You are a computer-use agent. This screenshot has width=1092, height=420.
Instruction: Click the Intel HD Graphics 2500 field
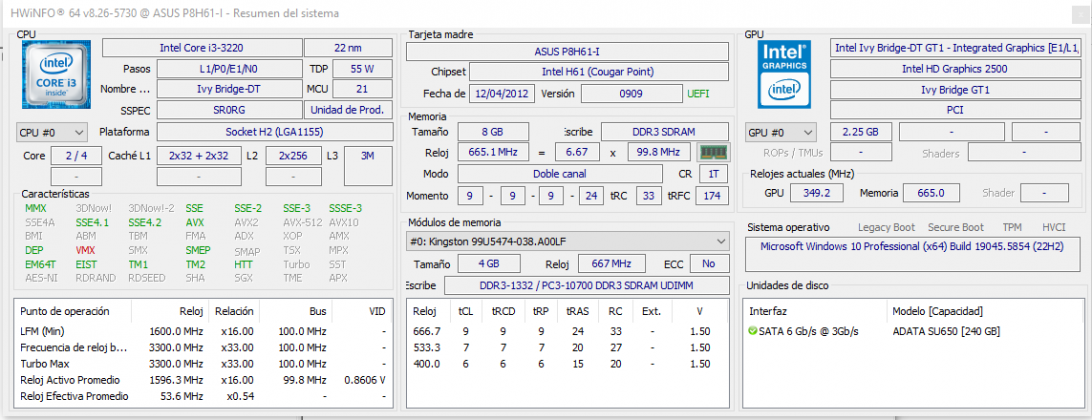click(954, 68)
